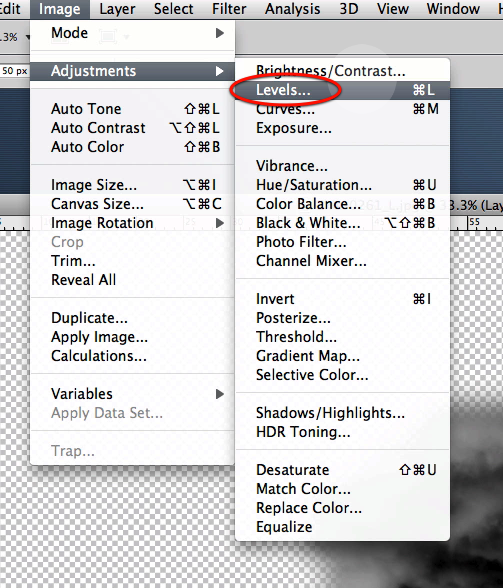503x588 pixels.
Task: Open the Curves adjustment
Action: tap(342, 109)
